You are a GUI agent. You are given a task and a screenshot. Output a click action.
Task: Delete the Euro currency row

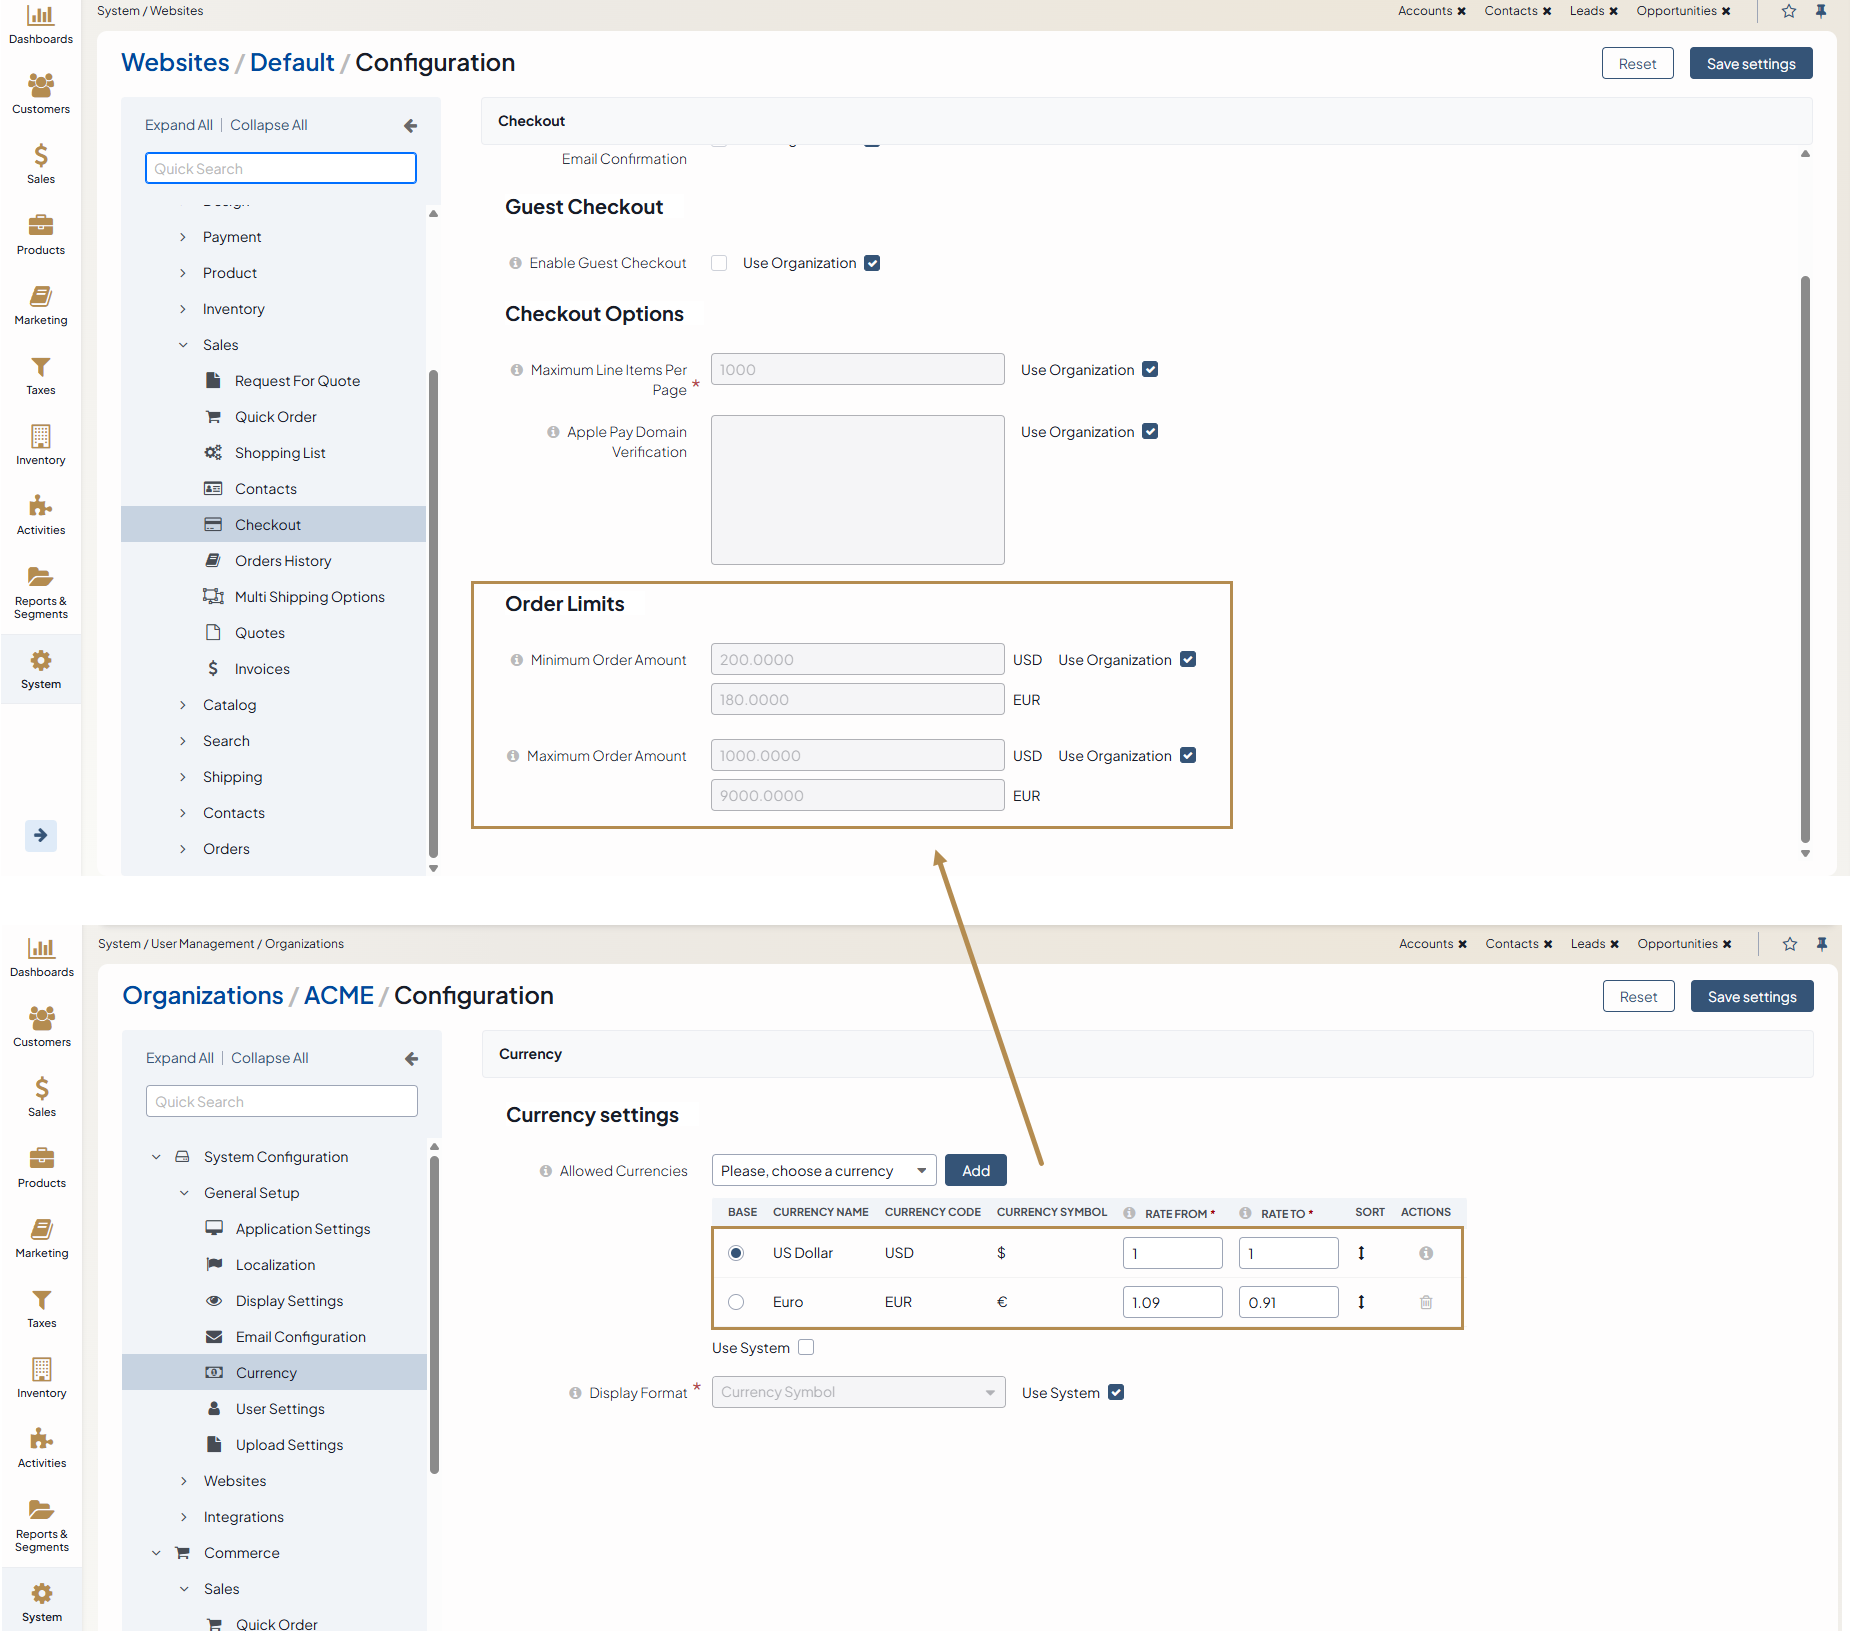pyautogui.click(x=1426, y=1302)
